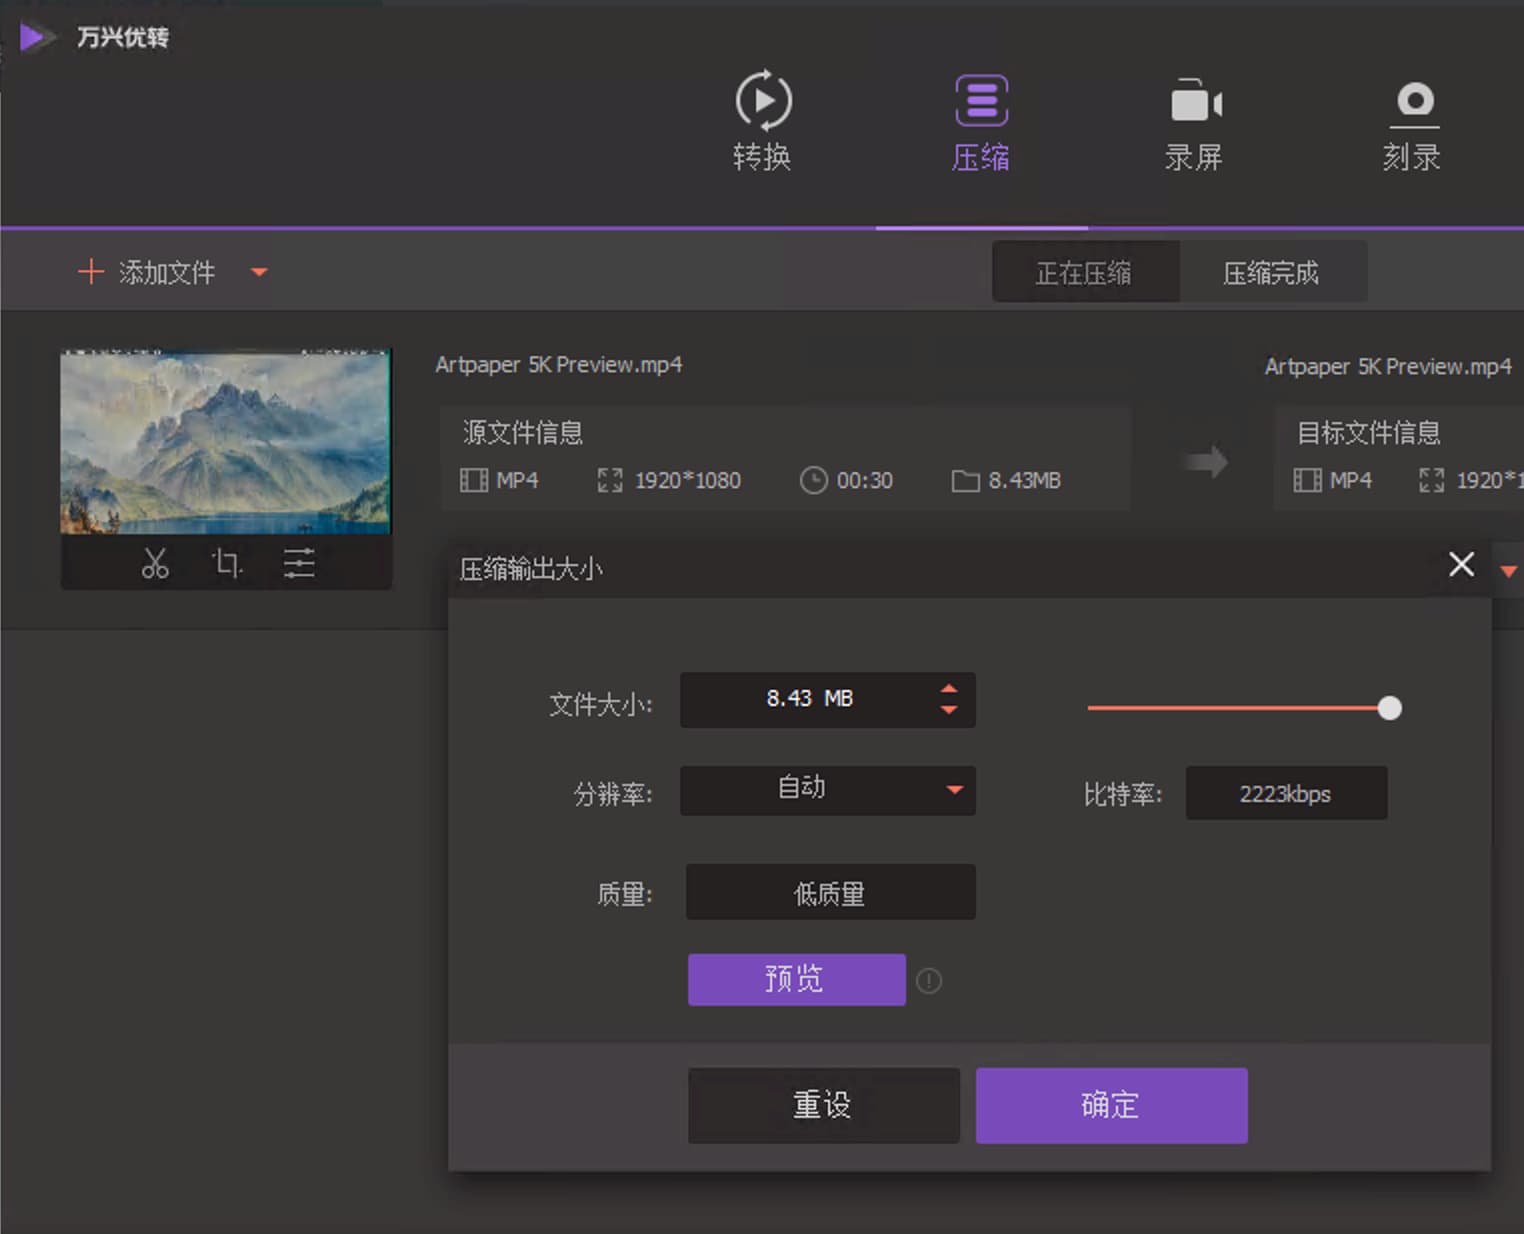This screenshot has height=1234, width=1524.
Task: Increase file size with up stepper arrow
Action: pos(948,689)
